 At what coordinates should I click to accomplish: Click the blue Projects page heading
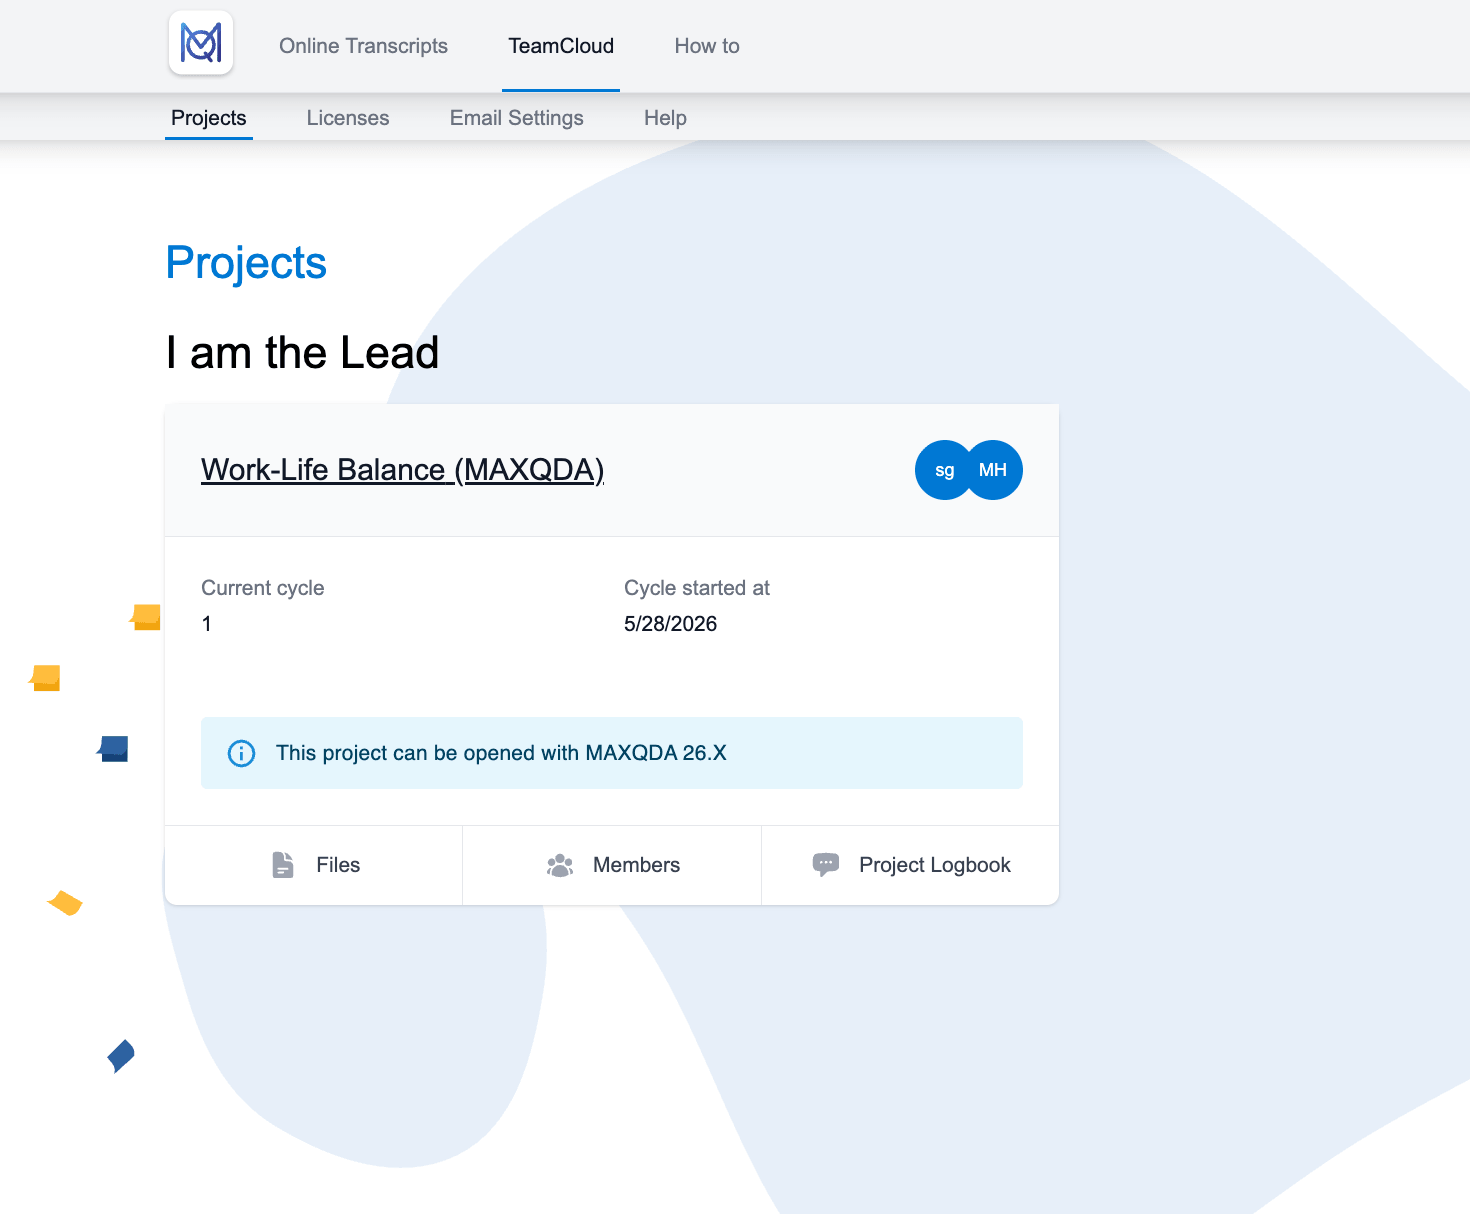246,263
